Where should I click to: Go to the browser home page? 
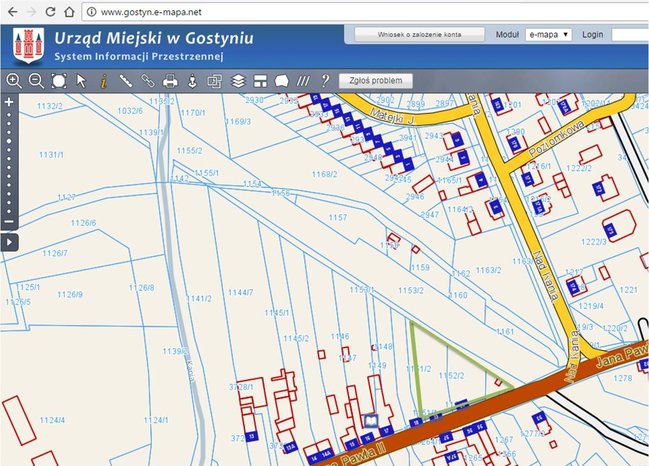(x=69, y=12)
